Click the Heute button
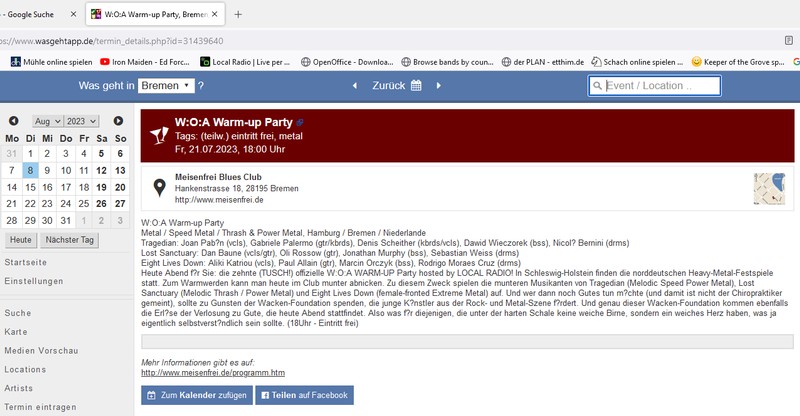The width and height of the screenshot is (800, 416). pyautogui.click(x=21, y=240)
